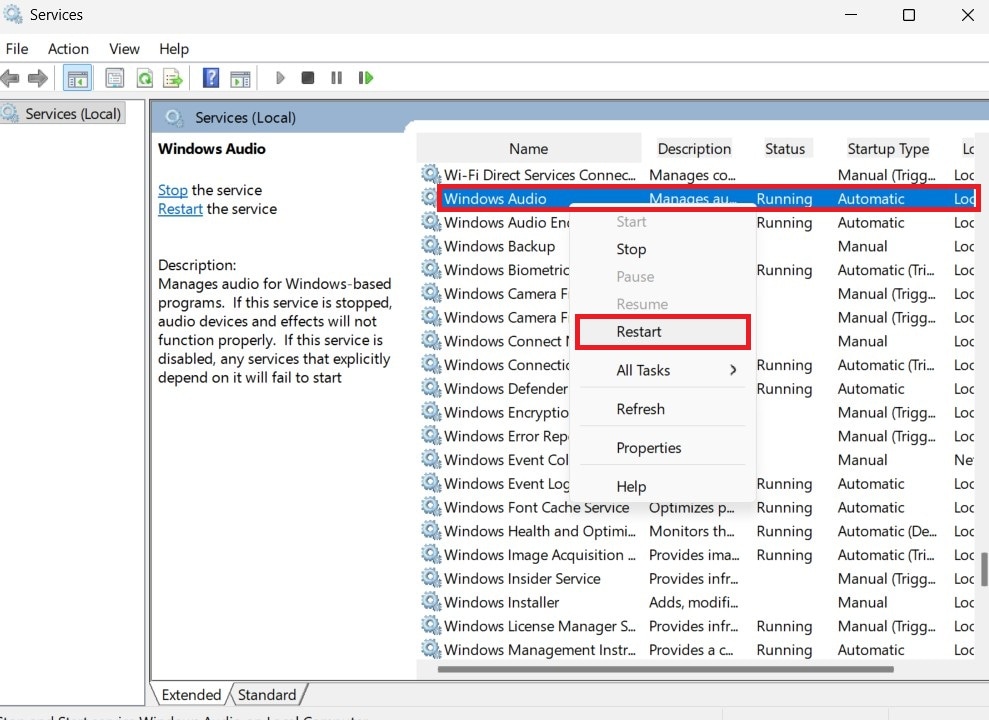
Task: Select the Windows Audio service row
Action: click(708, 199)
